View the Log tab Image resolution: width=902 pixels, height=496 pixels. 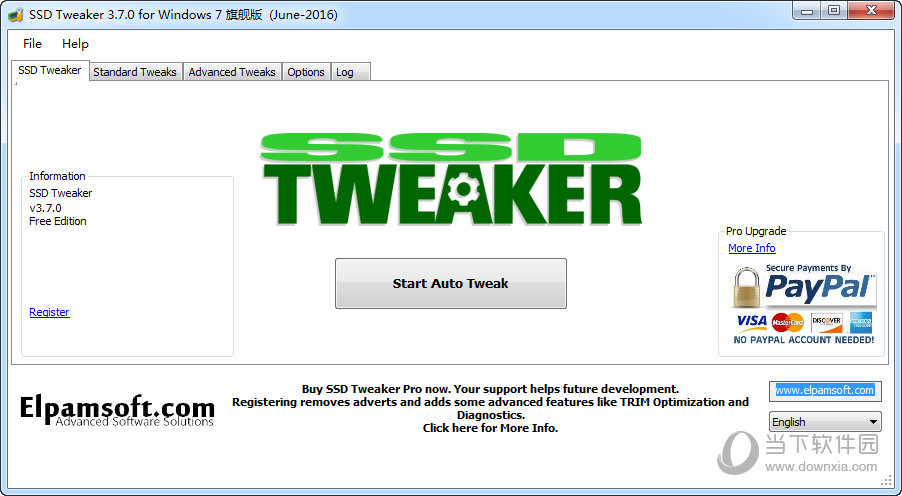[x=350, y=72]
